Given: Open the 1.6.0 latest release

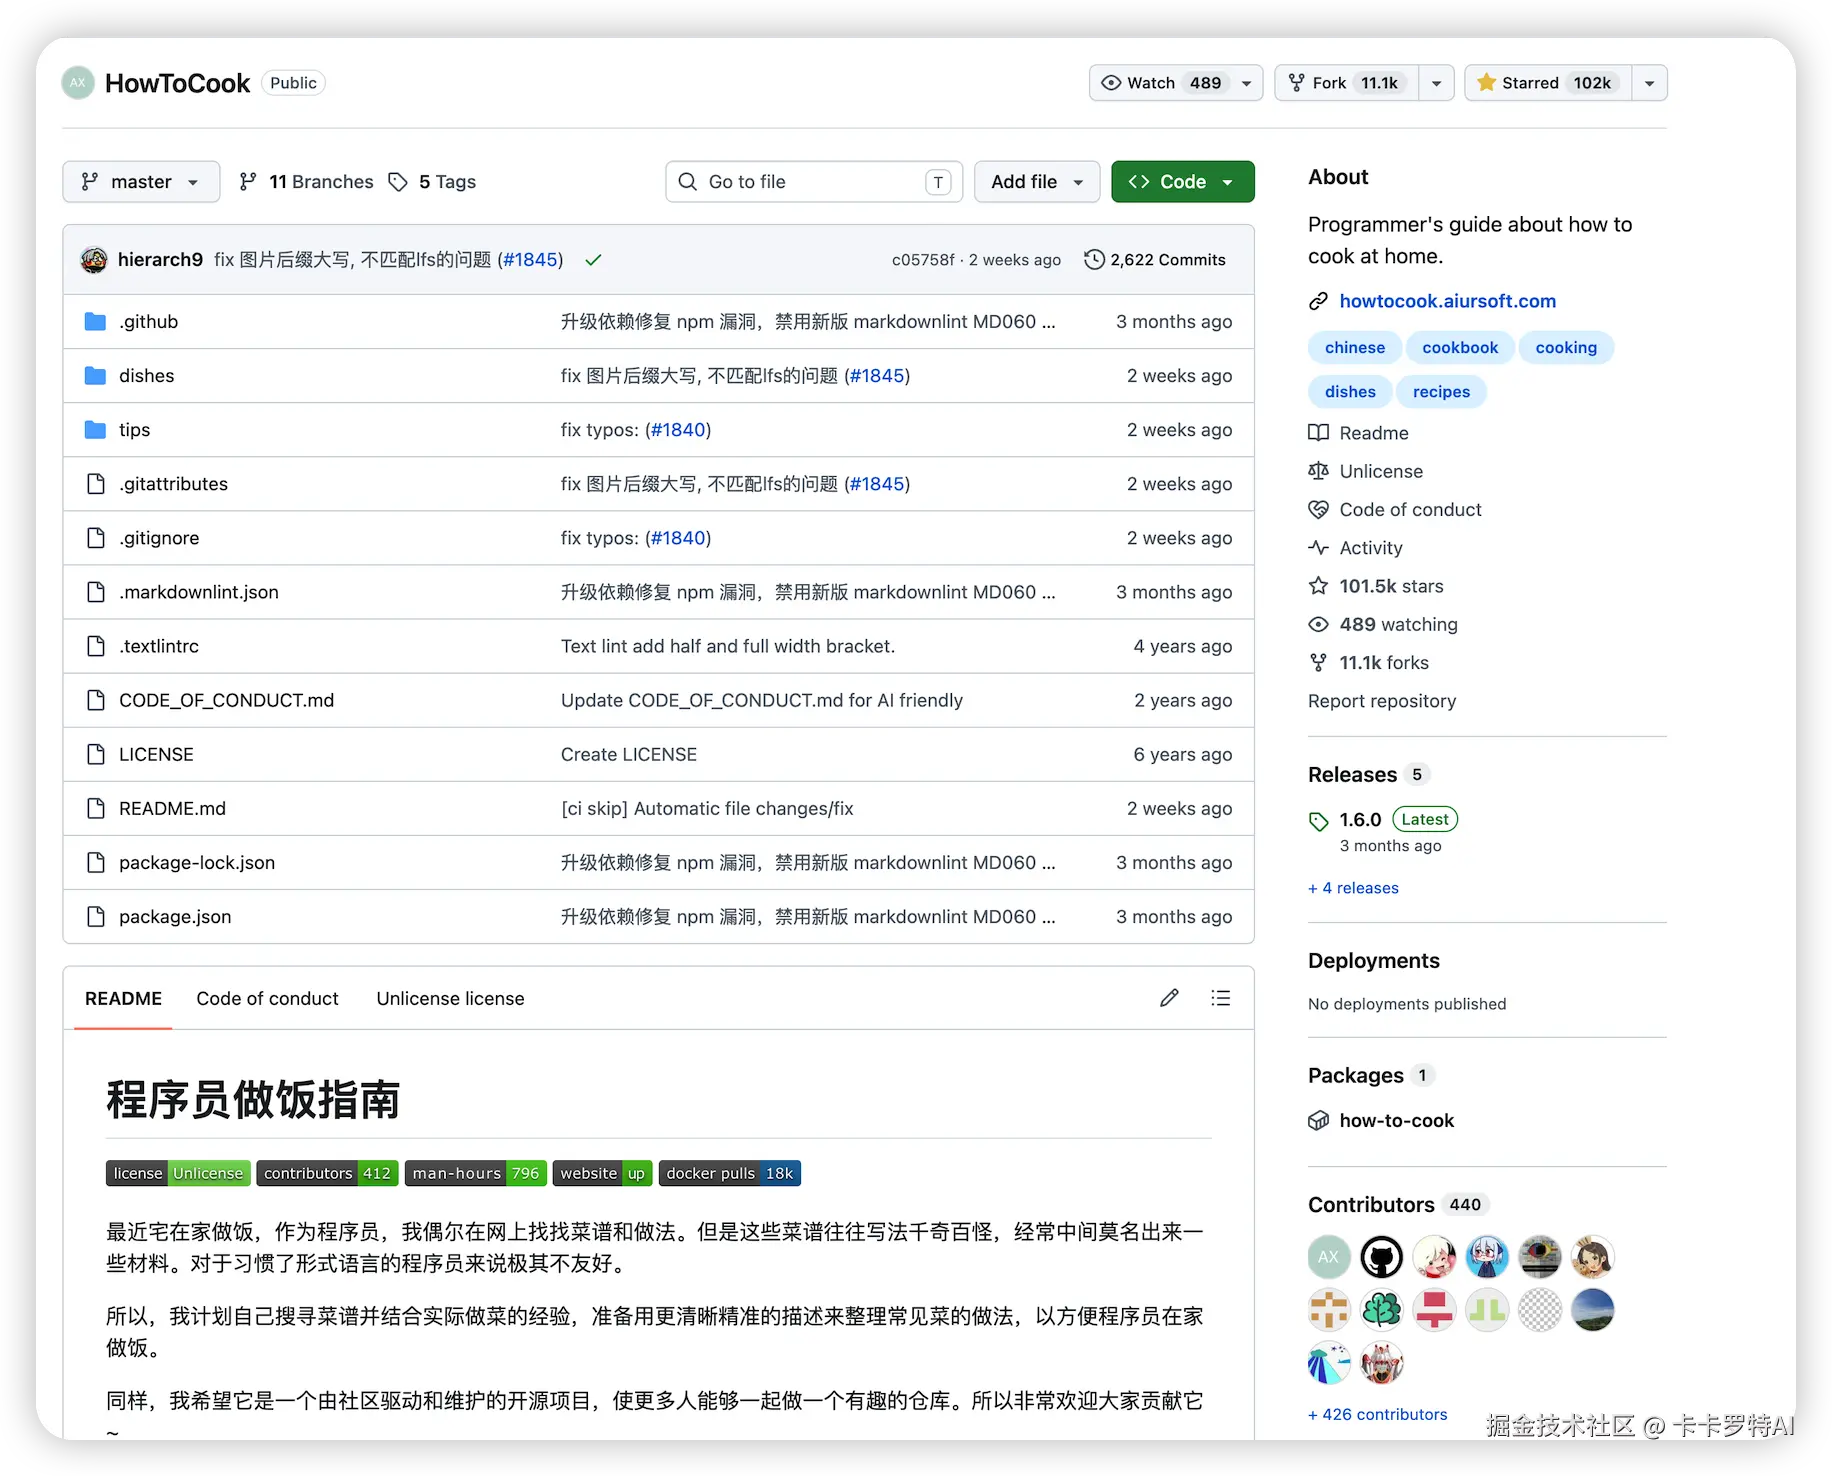Looking at the screenshot, I should (1360, 820).
